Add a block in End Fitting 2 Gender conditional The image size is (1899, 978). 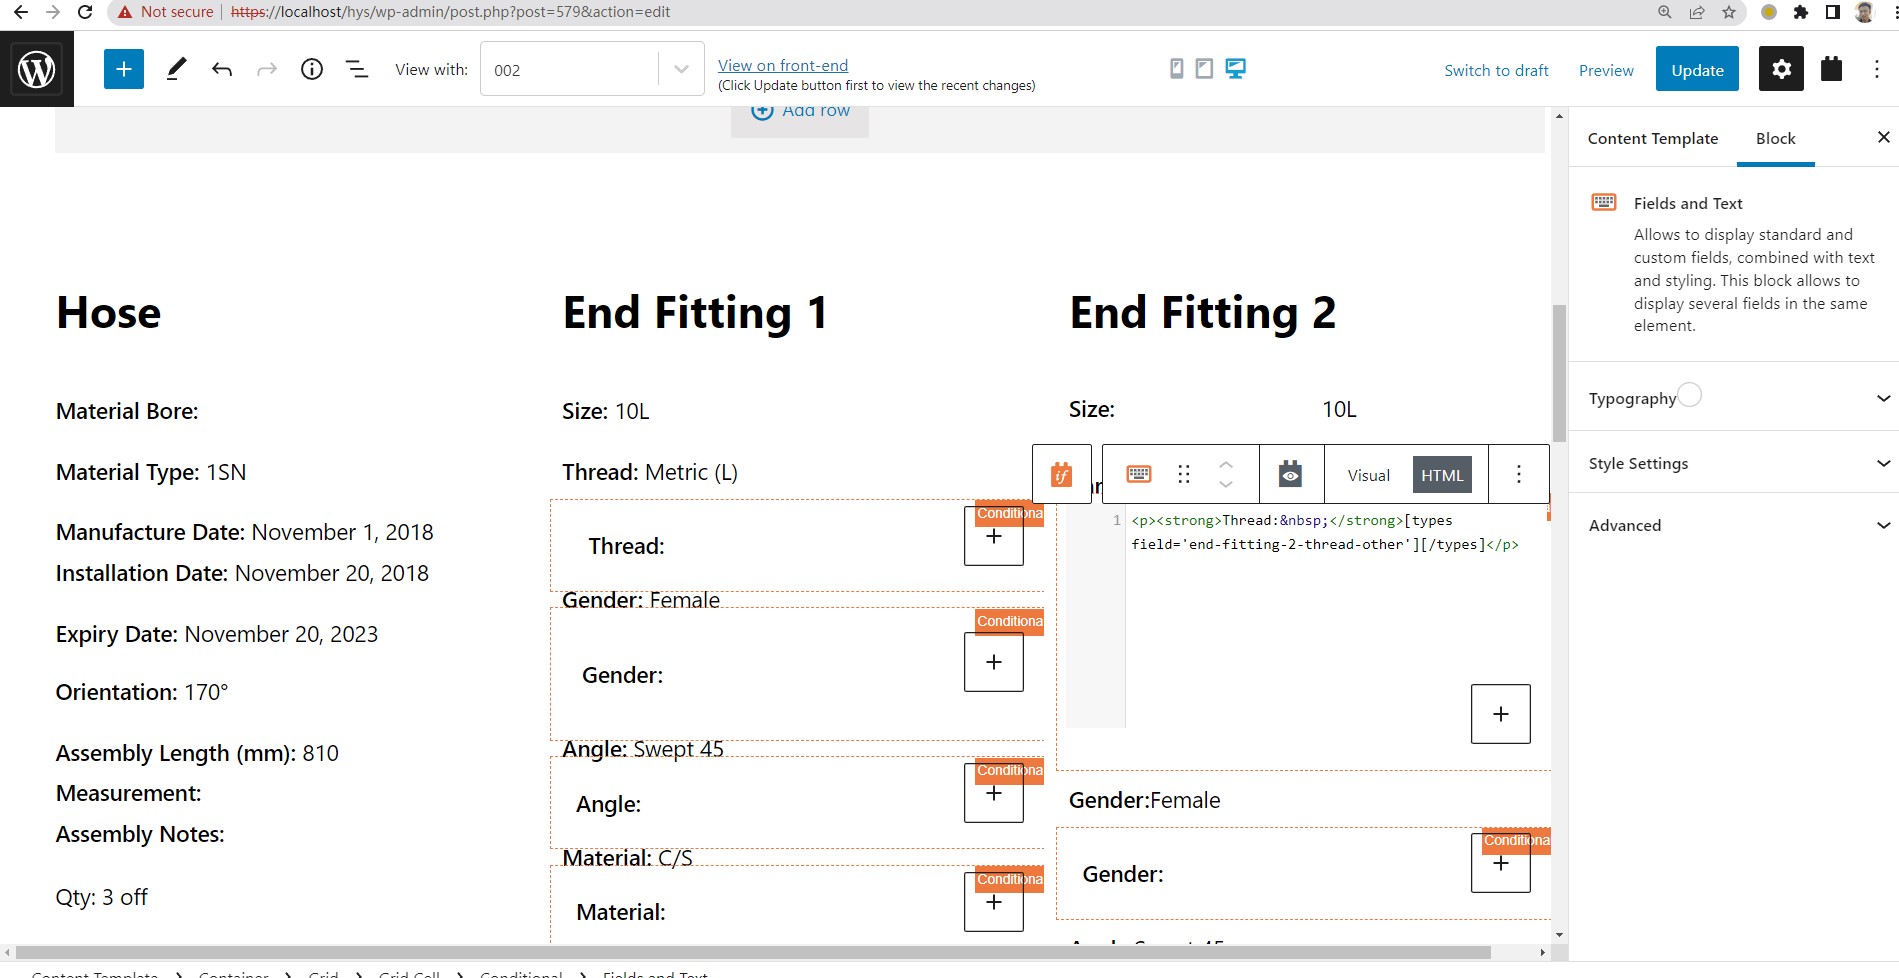[x=1500, y=863]
